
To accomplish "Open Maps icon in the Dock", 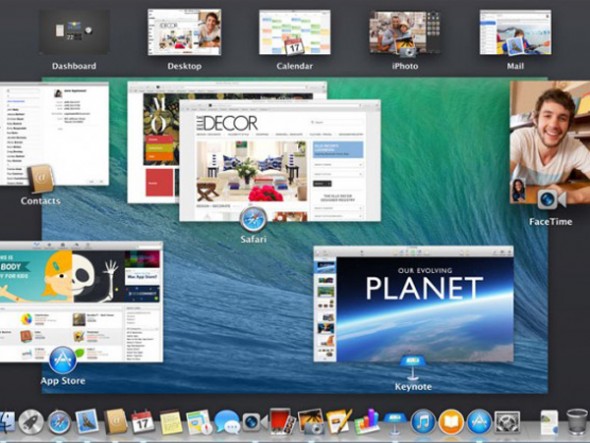I will (199, 422).
